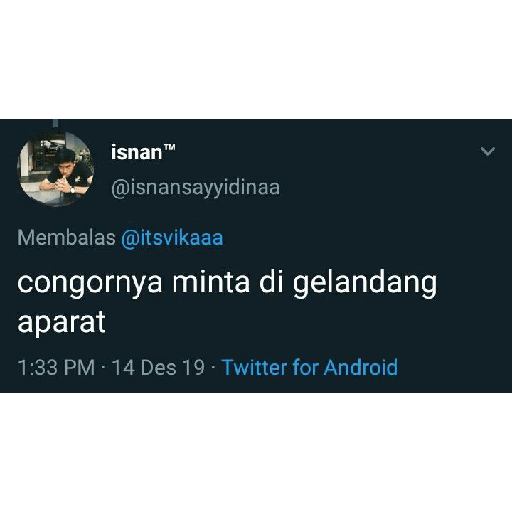Click the word aparat in the tweet
The height and width of the screenshot is (512, 512).
(x=62, y=322)
